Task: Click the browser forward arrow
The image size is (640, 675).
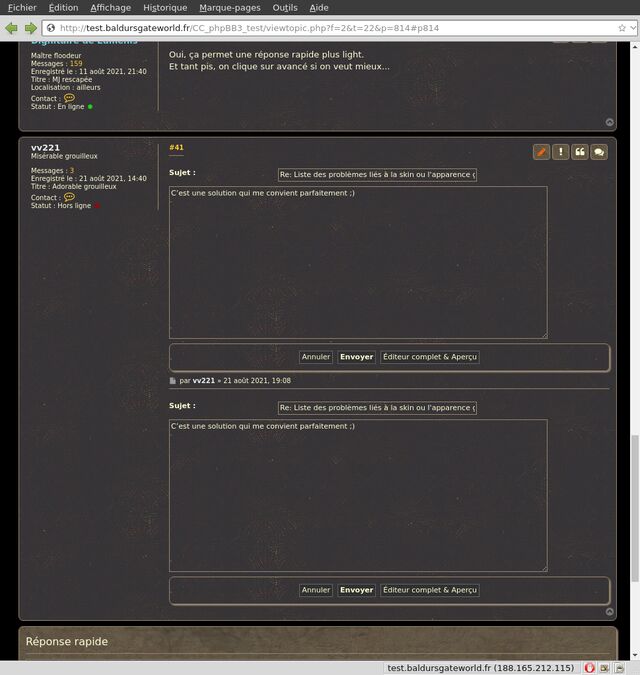Action: click(x=30, y=28)
